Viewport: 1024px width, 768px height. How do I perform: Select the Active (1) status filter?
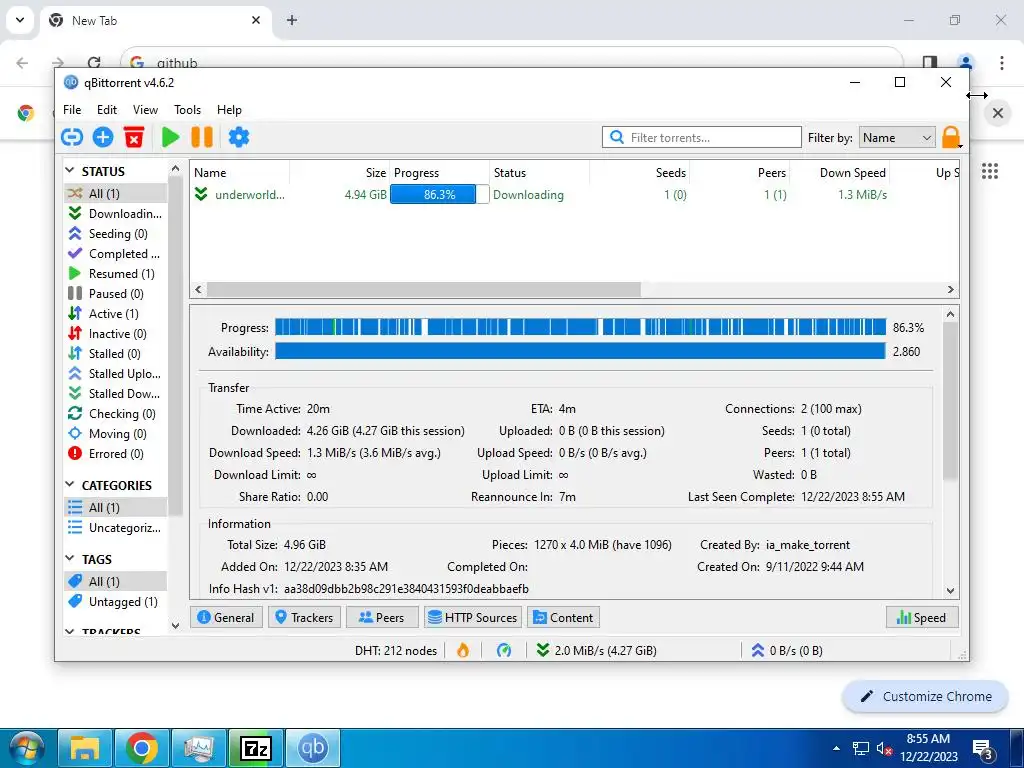coord(115,313)
